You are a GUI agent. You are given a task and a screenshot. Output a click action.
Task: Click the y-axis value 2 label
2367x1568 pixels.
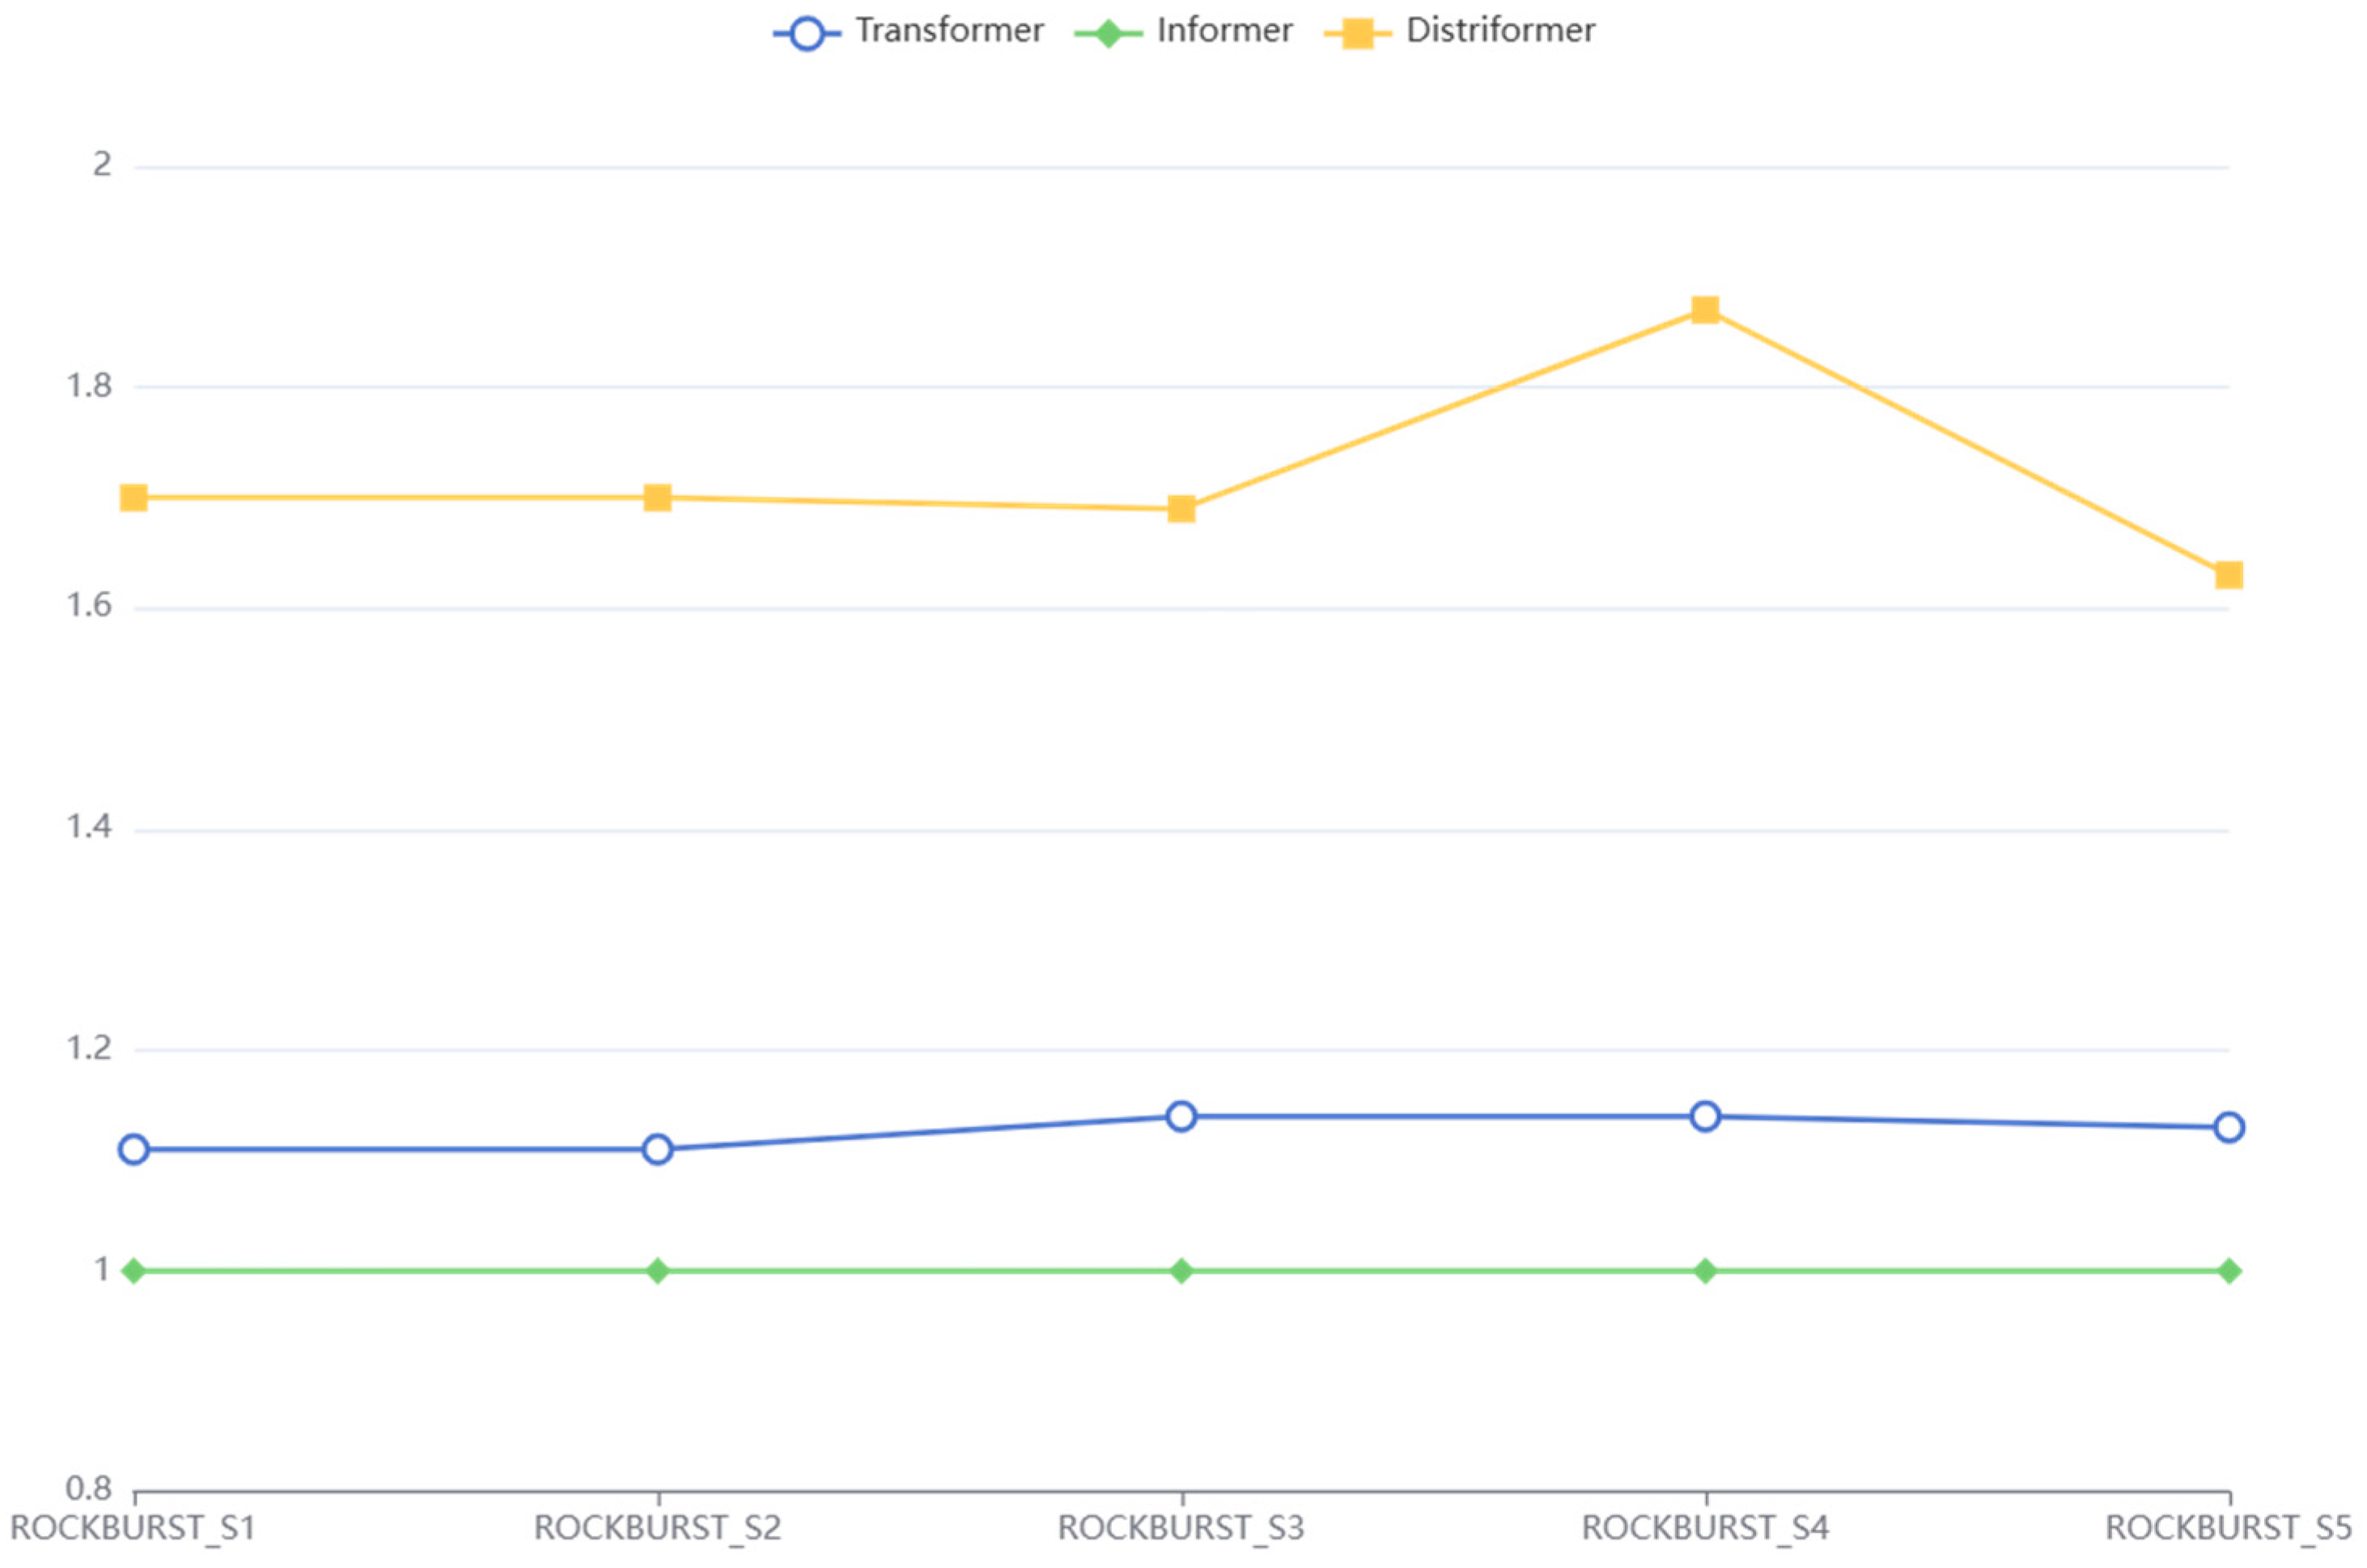click(101, 165)
